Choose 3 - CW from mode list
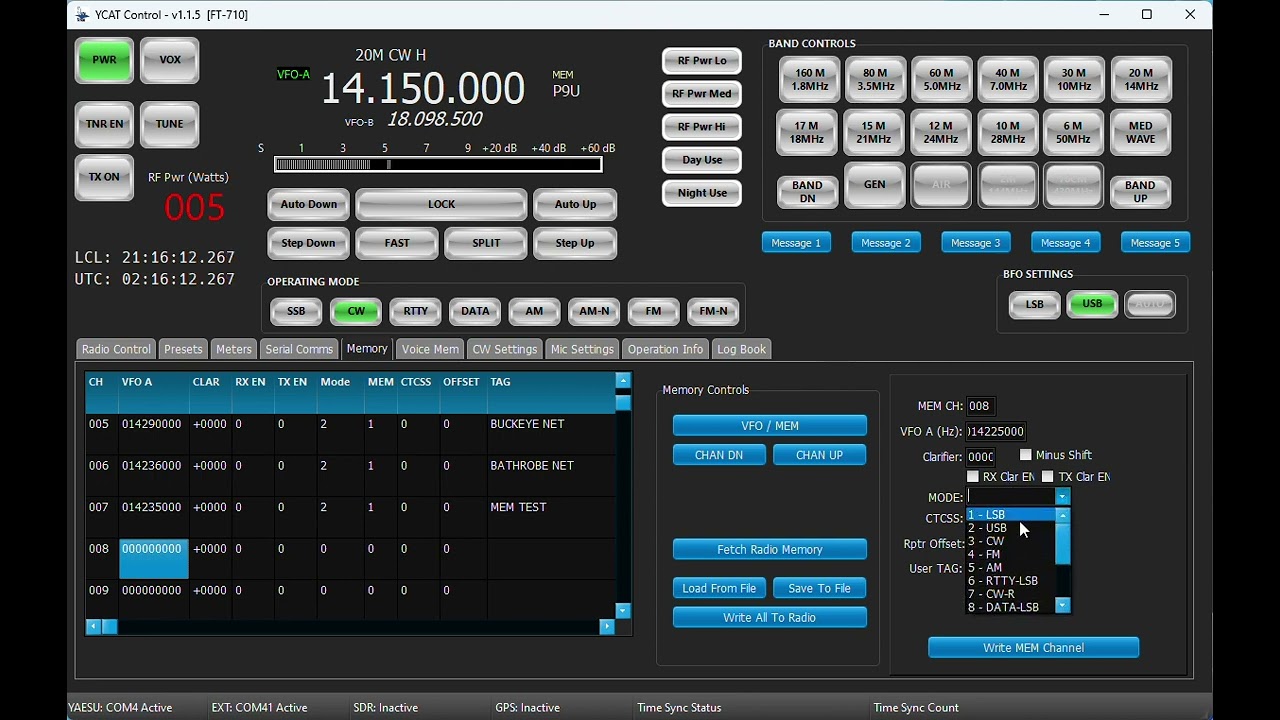This screenshot has width=1280, height=720. click(x=1010, y=541)
